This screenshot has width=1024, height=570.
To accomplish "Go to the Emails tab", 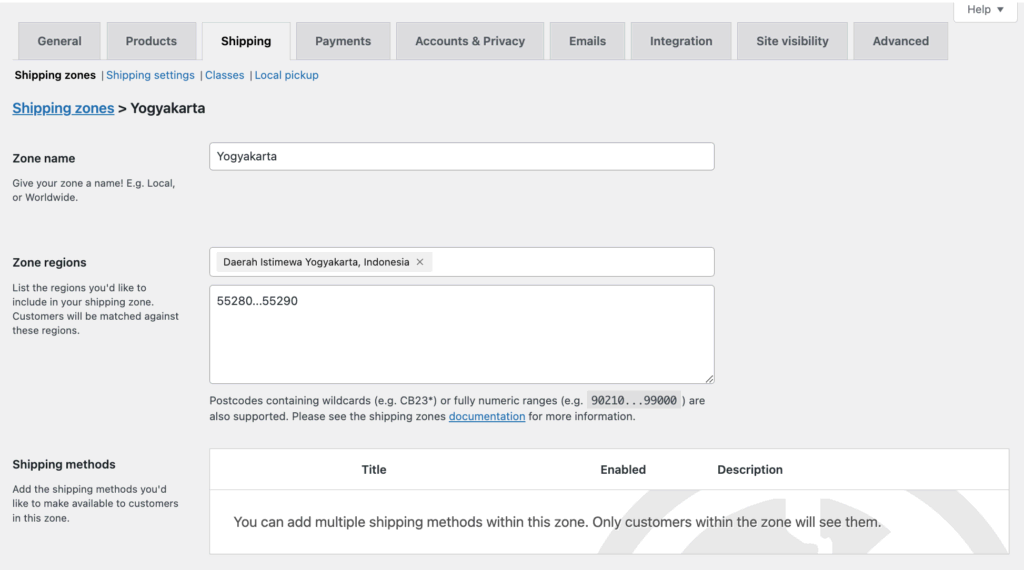I will (x=587, y=41).
